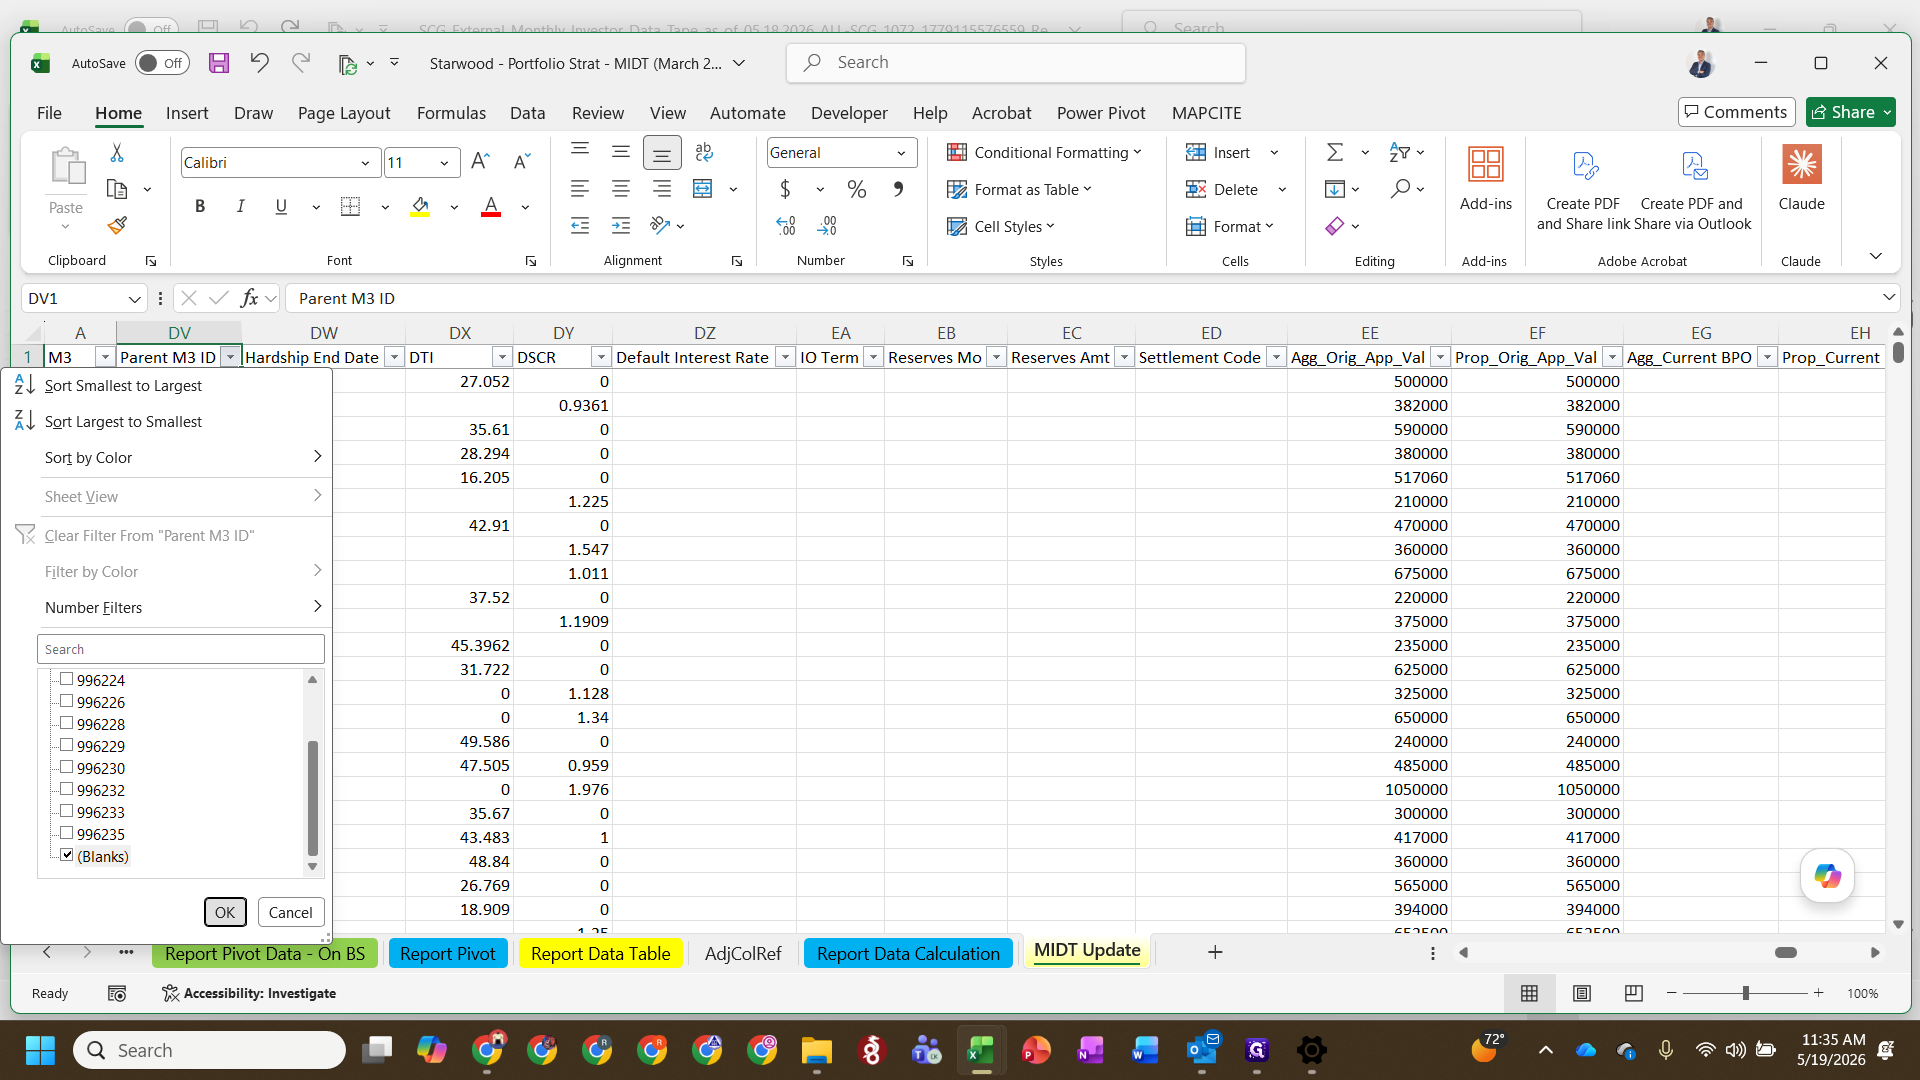This screenshot has height=1080, width=1920.
Task: Click the yellow Fill Color swatch
Action: [420, 206]
